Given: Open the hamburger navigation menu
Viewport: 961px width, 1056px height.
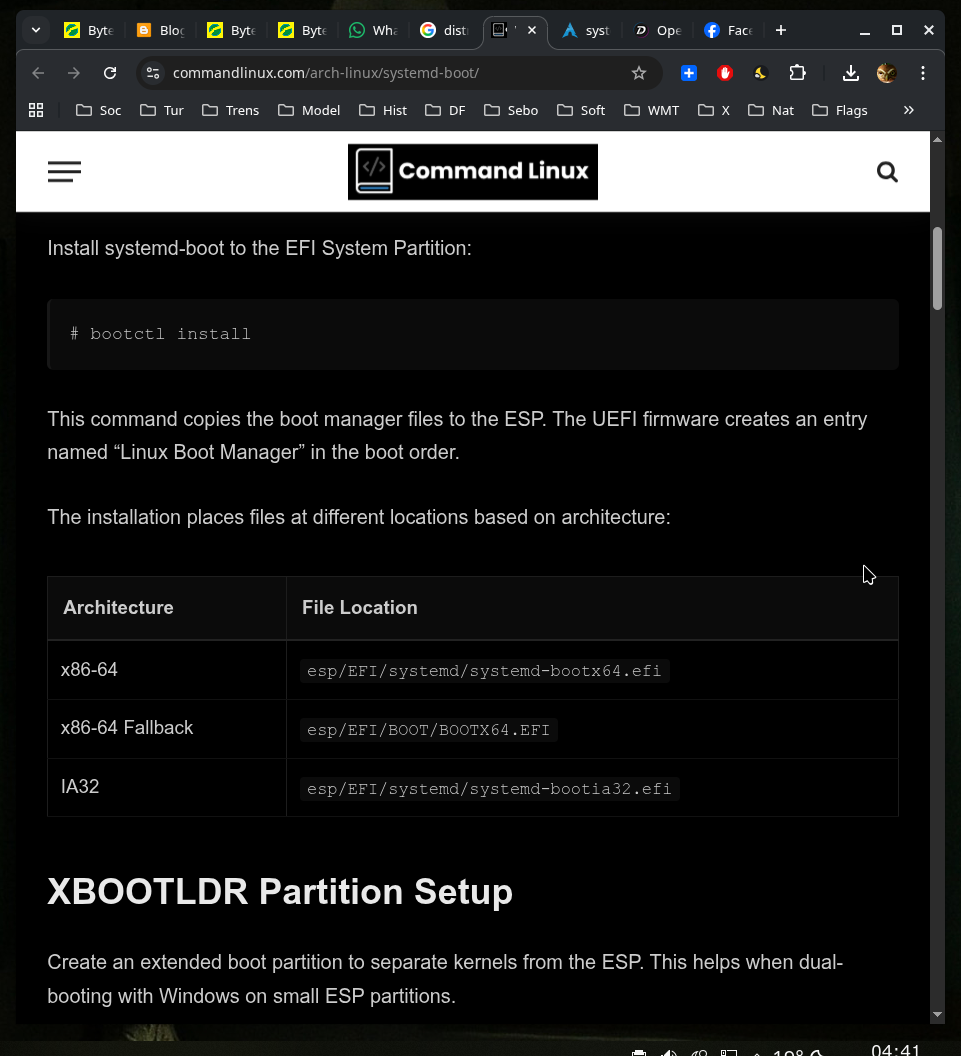Looking at the screenshot, I should (x=64, y=172).
